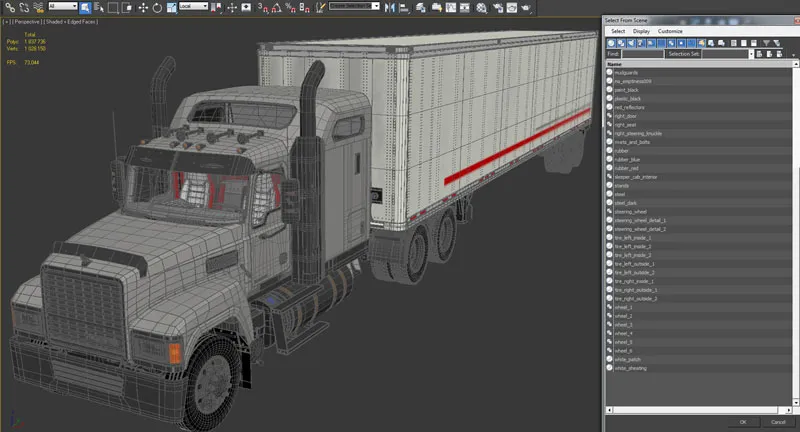
Task: Select the Move transform tool in toolbar
Action: pyautogui.click(x=142, y=6)
